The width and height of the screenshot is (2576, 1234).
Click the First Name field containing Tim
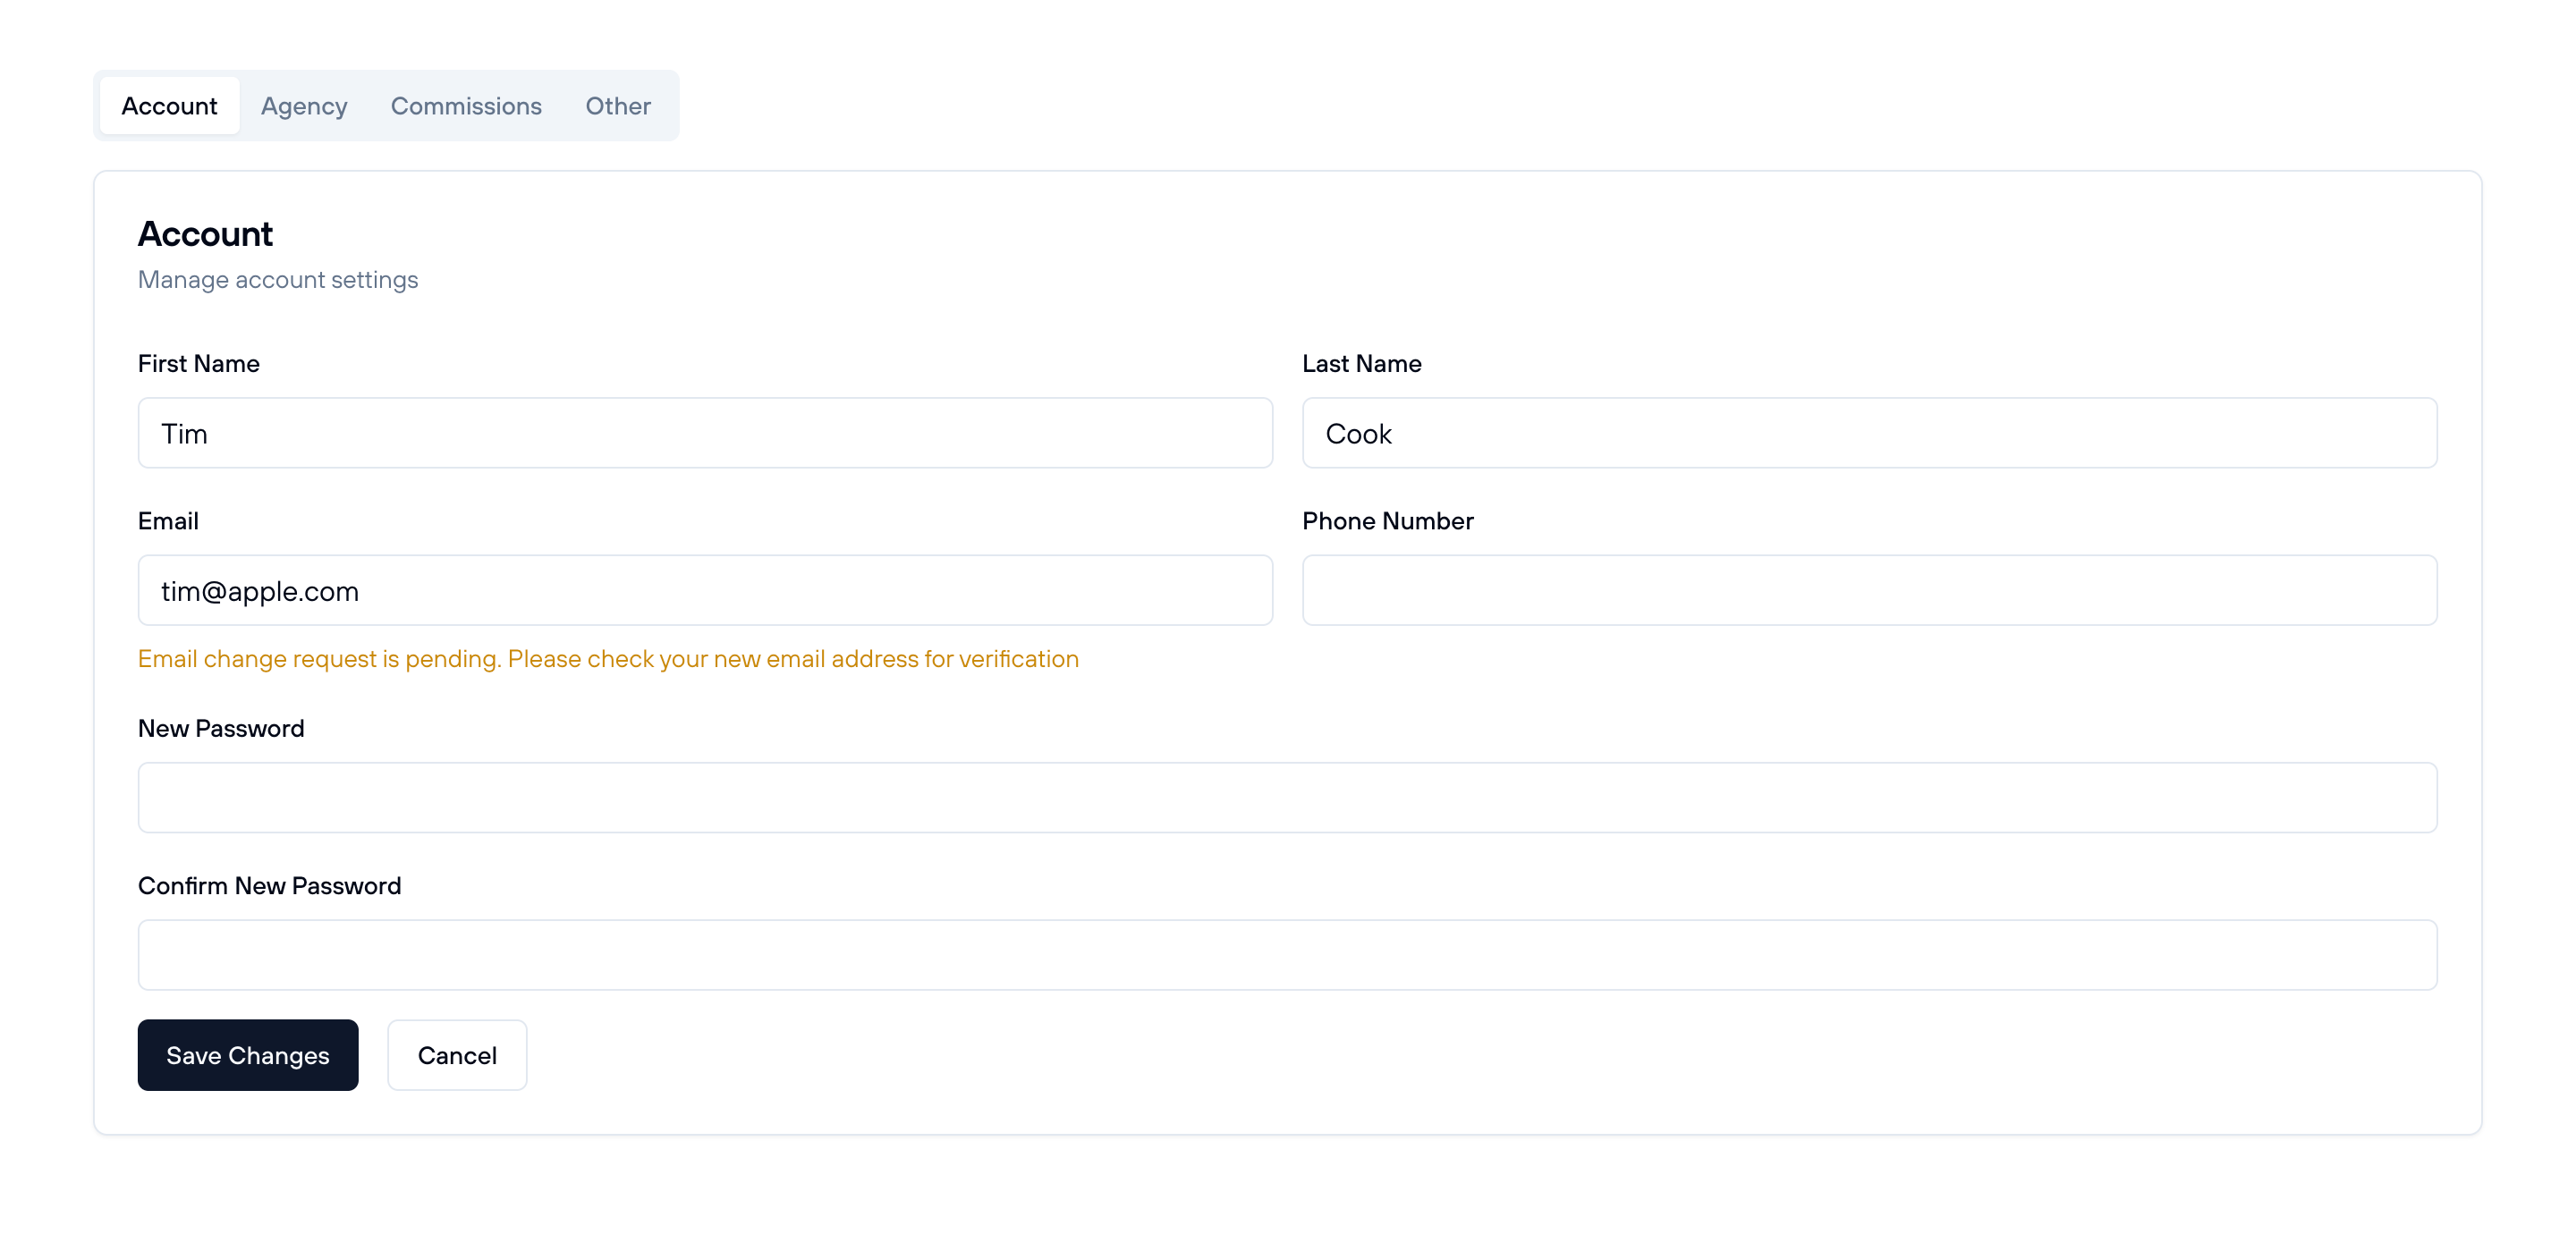(704, 433)
